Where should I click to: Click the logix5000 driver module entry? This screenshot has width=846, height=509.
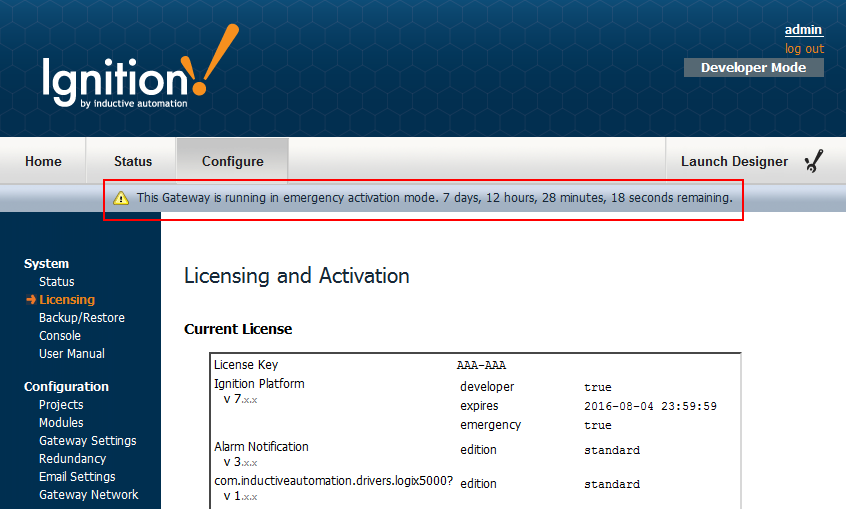pos(333,481)
